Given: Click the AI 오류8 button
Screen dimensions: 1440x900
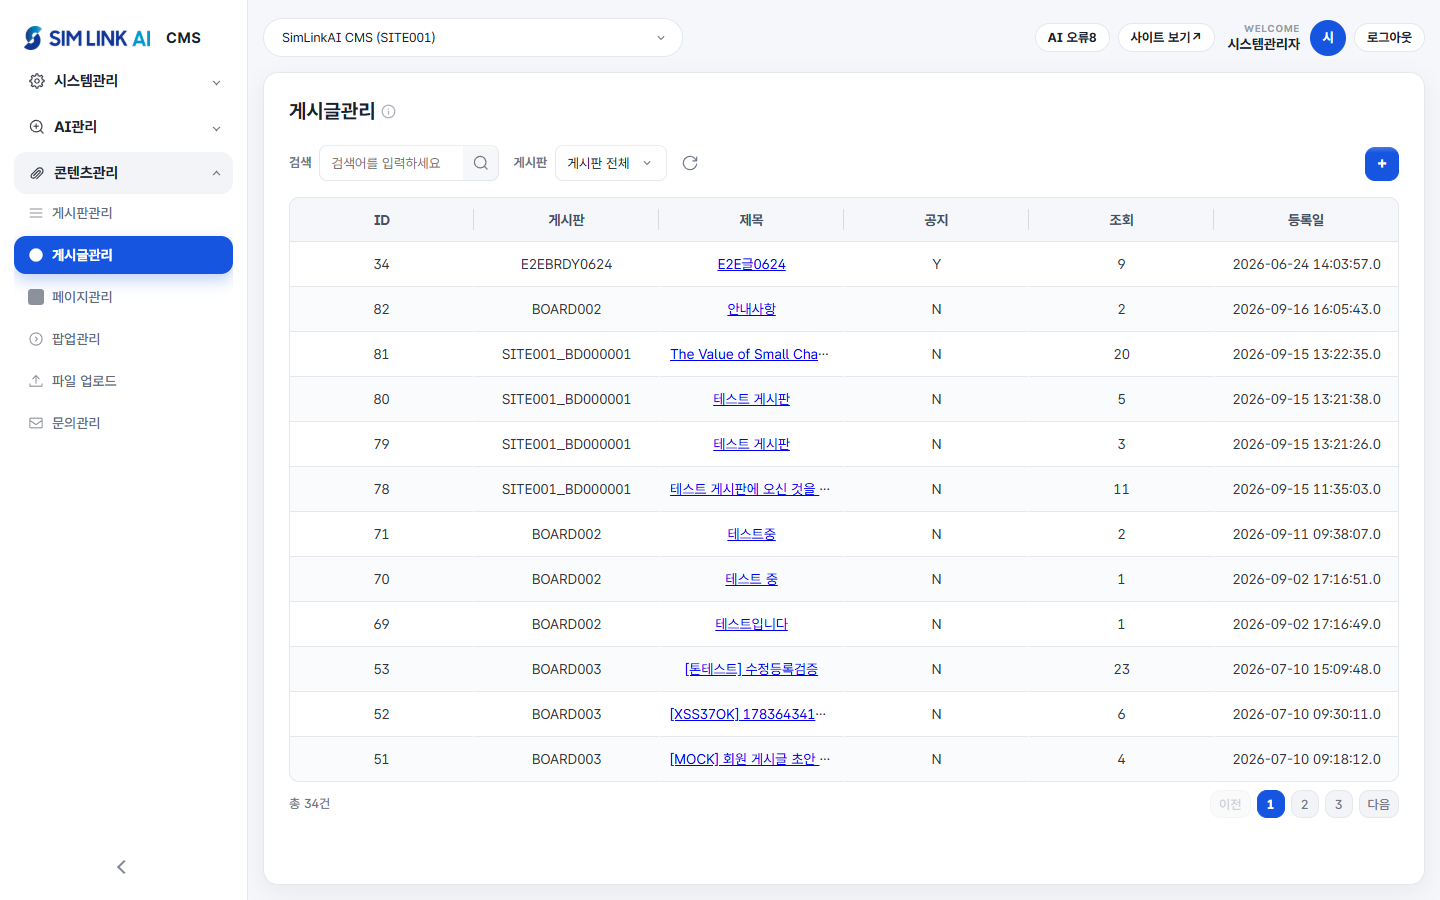Looking at the screenshot, I should 1072,38.
